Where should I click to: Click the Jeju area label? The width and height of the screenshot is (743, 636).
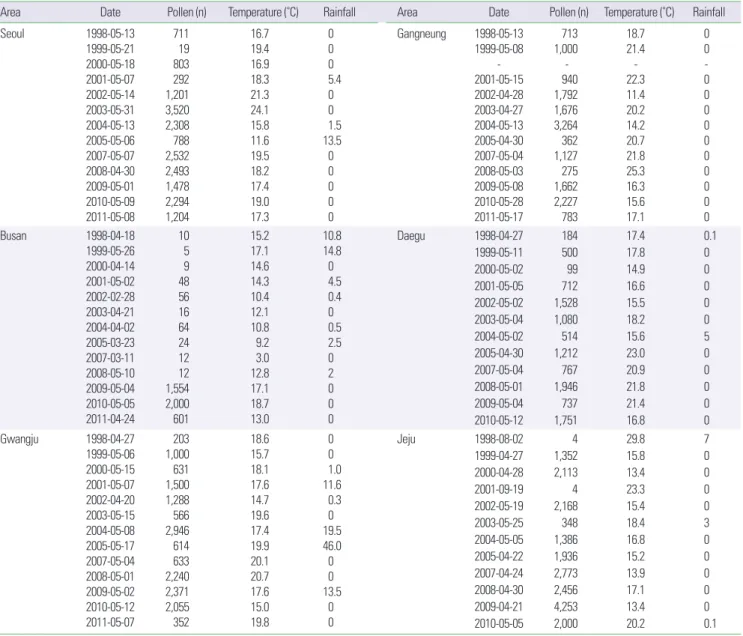click(x=406, y=439)
